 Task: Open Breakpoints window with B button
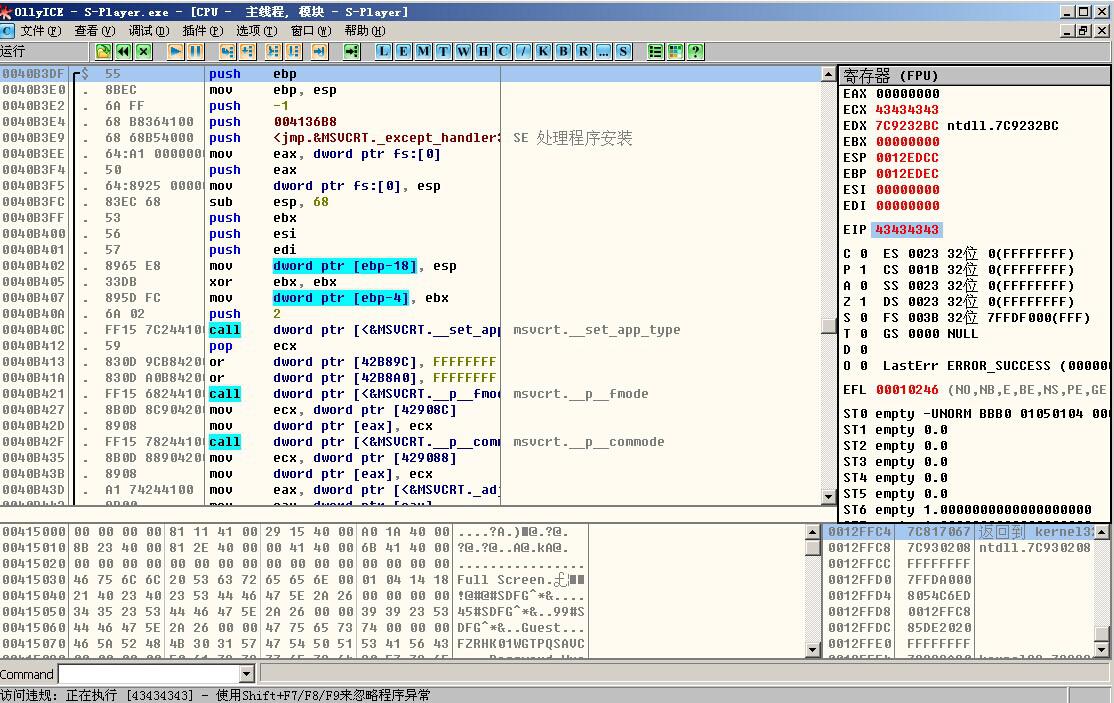tap(563, 51)
